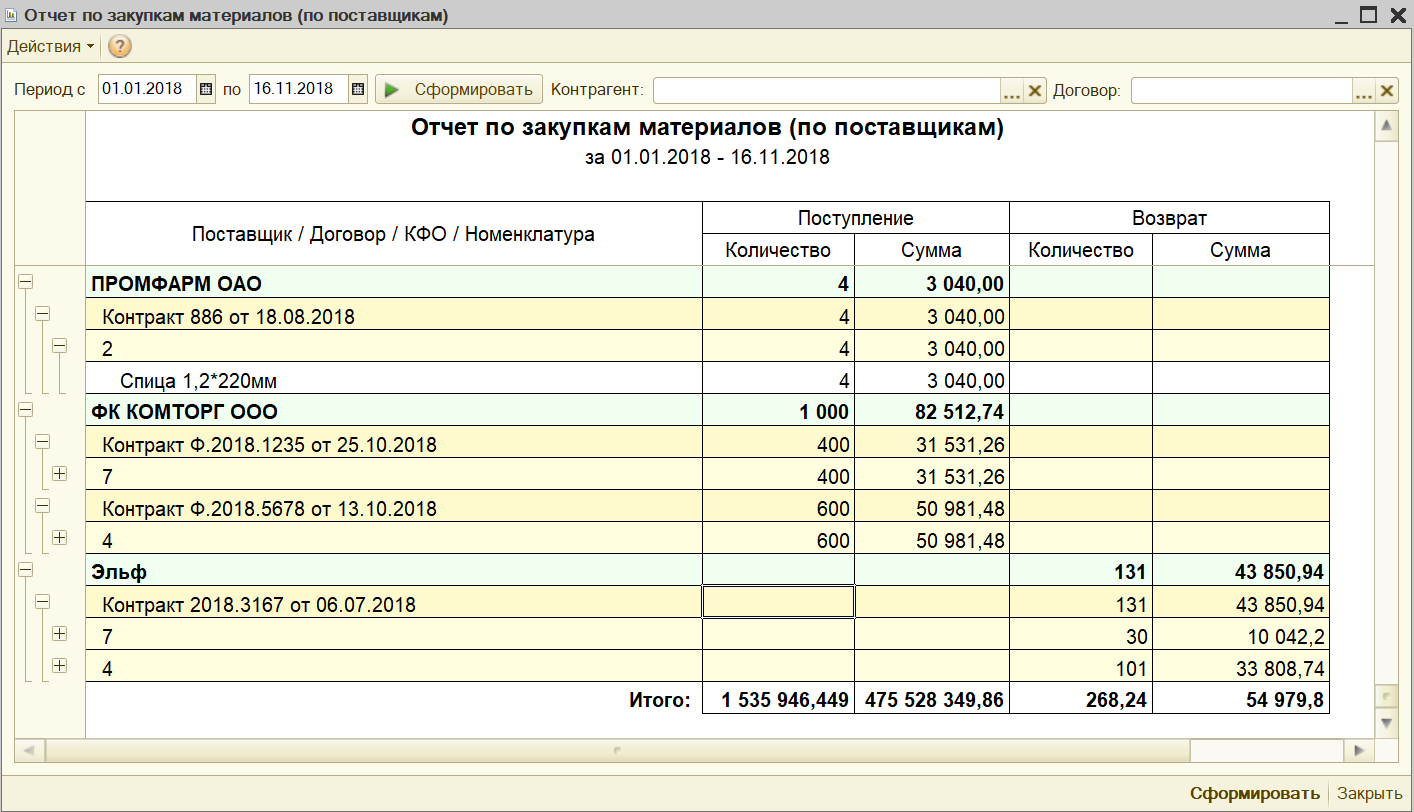Select the sum cell 82 512,74
1414x812 pixels.
tap(932, 412)
